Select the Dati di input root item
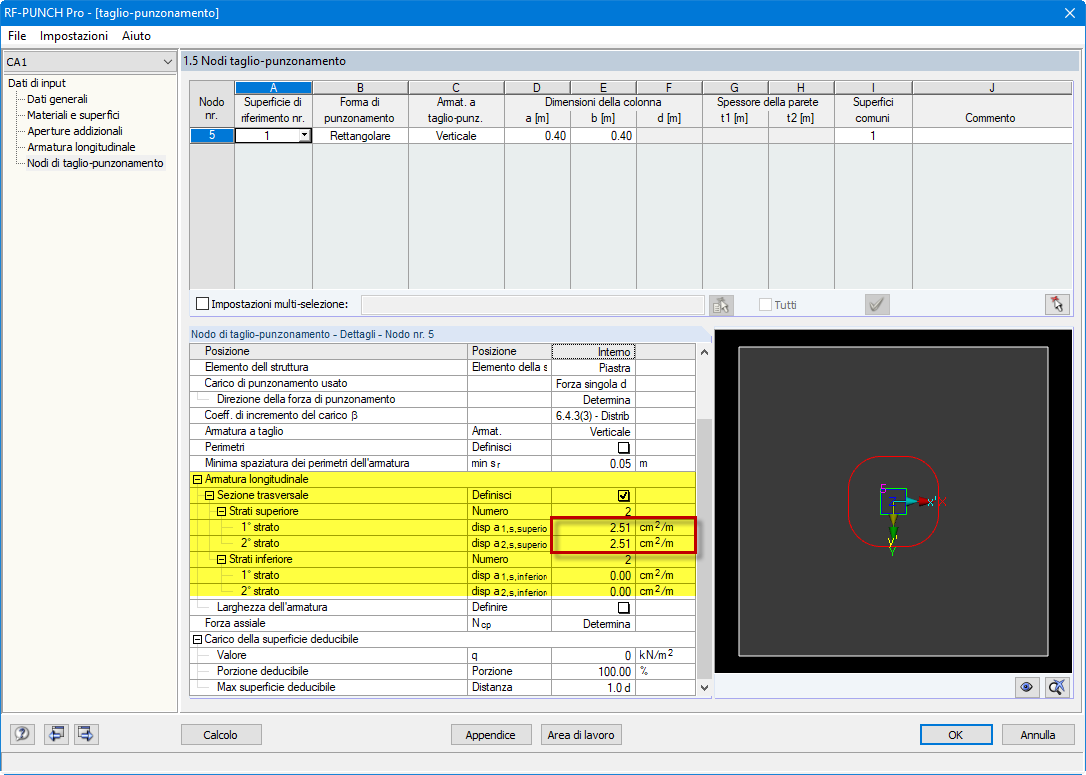This screenshot has width=1086, height=775. [x=37, y=83]
